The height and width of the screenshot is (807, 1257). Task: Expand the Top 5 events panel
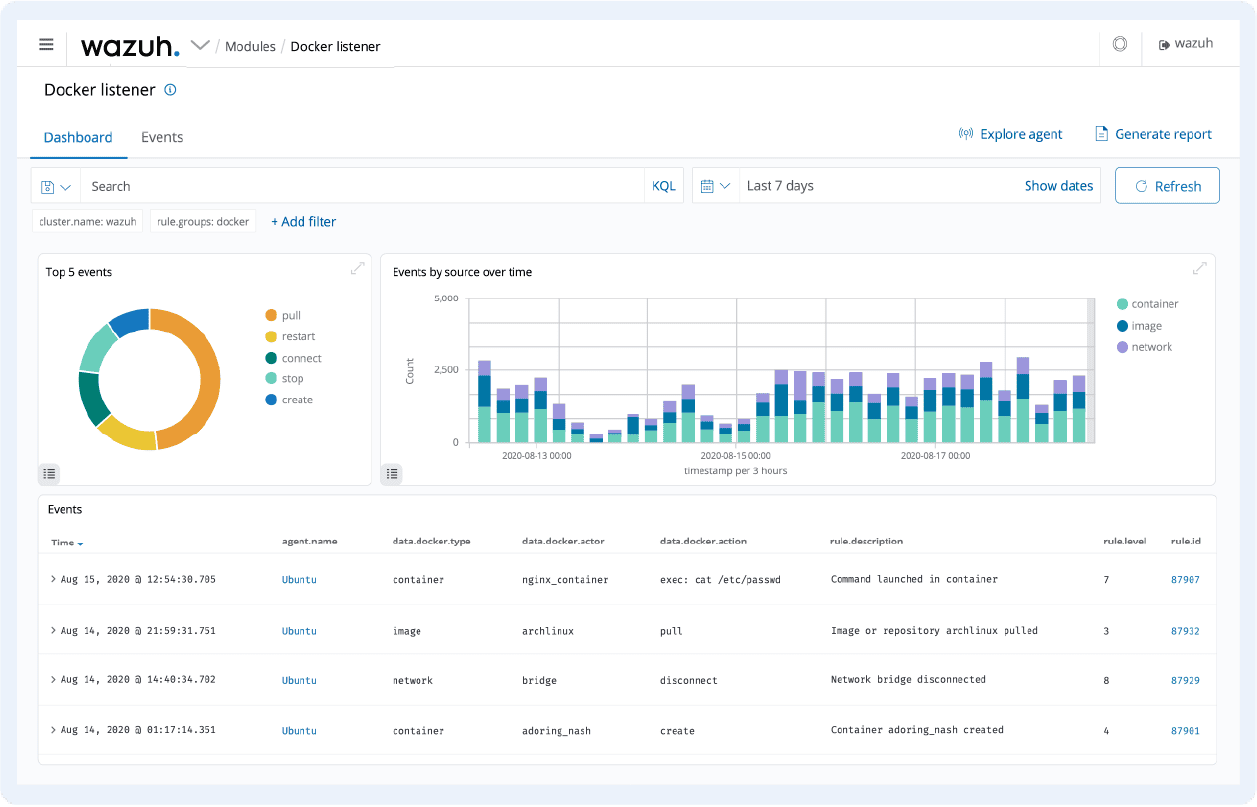pyautogui.click(x=357, y=269)
